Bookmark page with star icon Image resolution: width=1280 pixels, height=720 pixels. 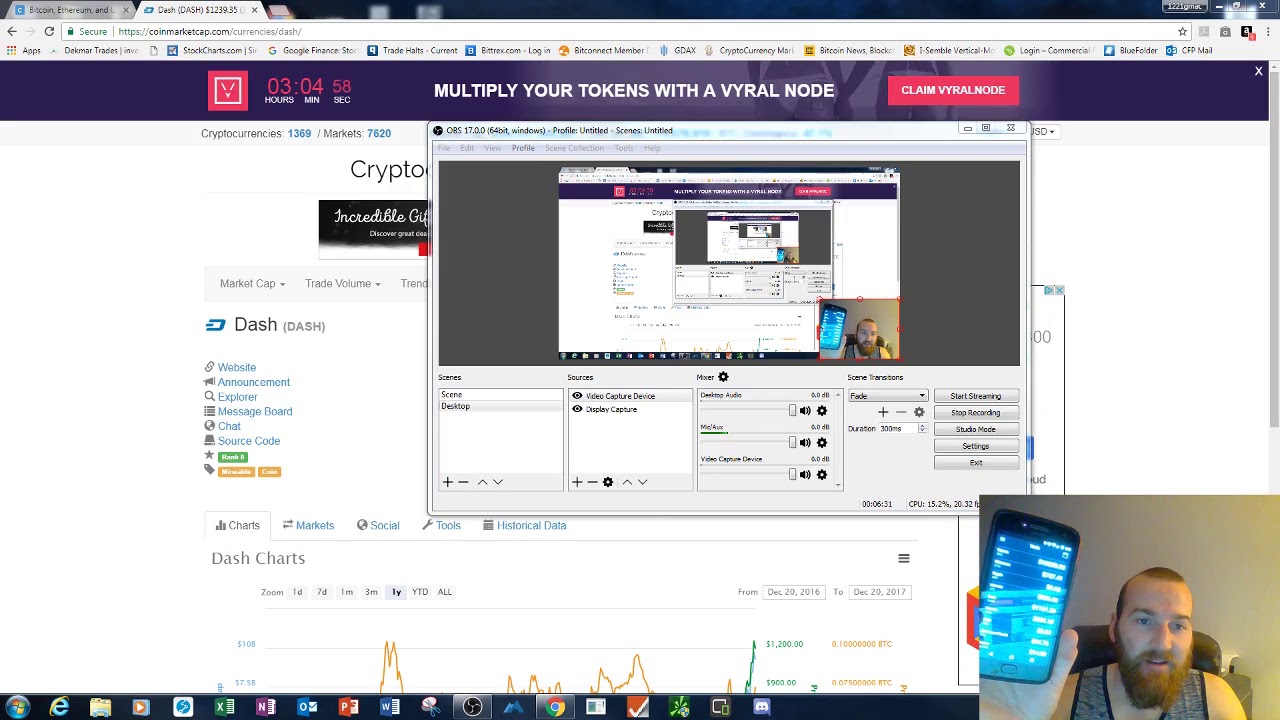(x=1182, y=31)
